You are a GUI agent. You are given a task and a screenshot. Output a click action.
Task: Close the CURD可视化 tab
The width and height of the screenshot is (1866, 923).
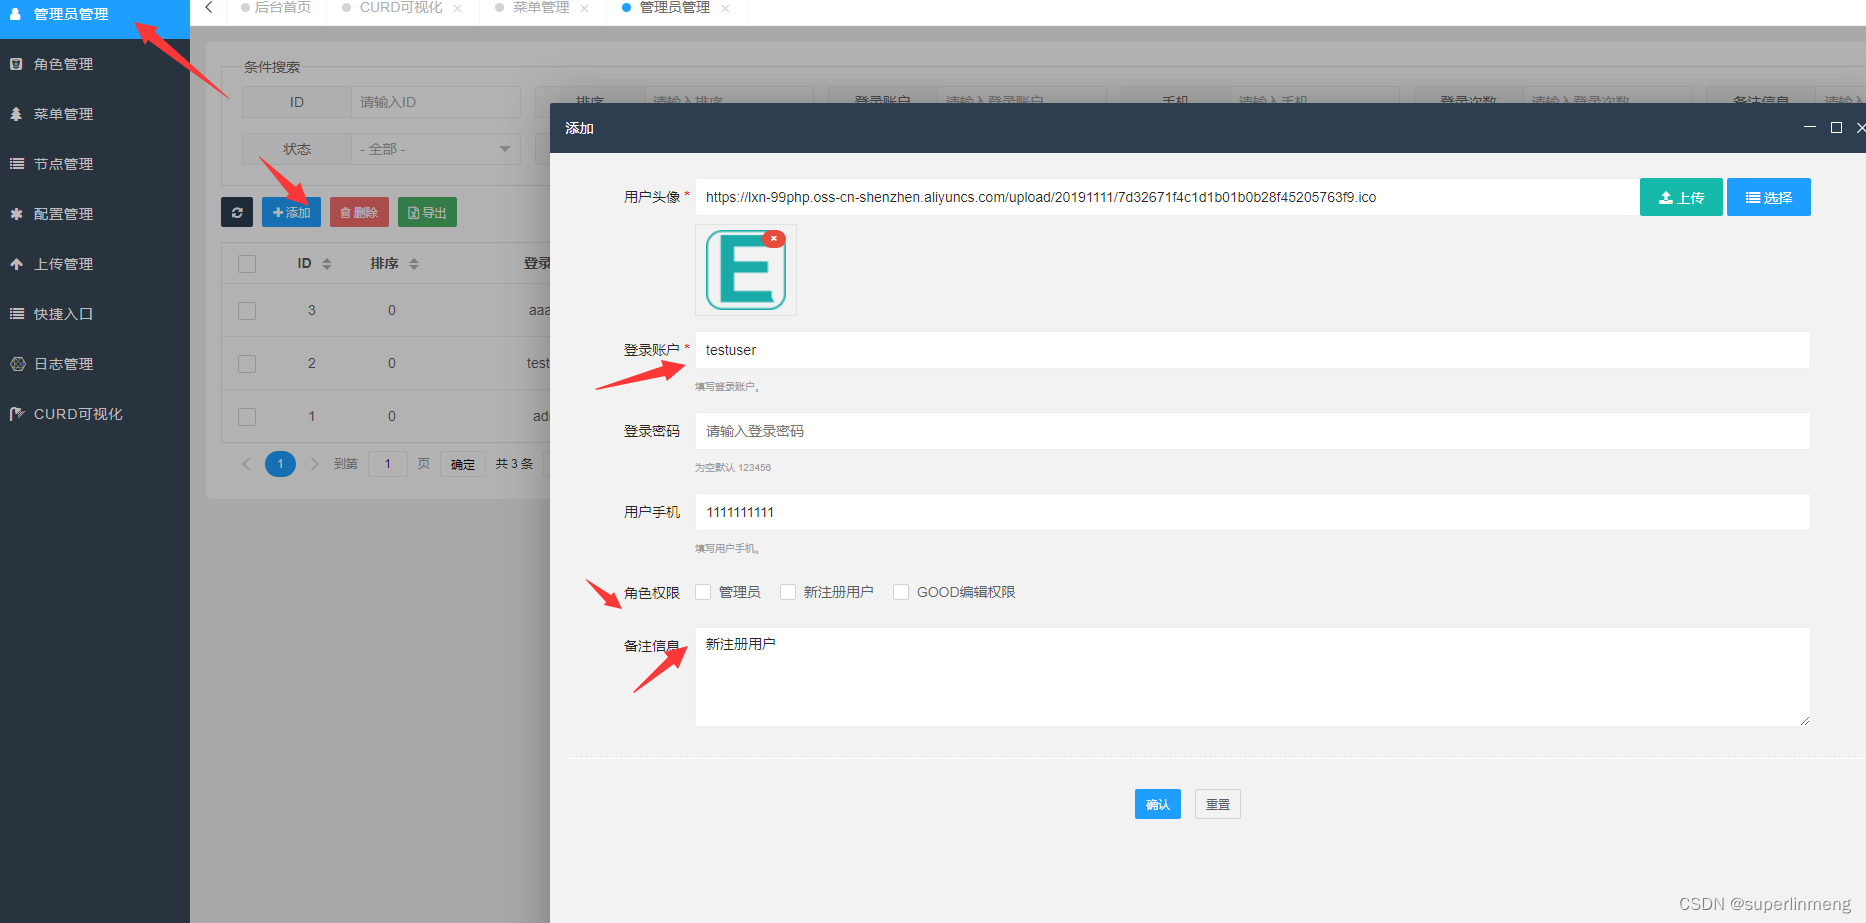tap(457, 8)
